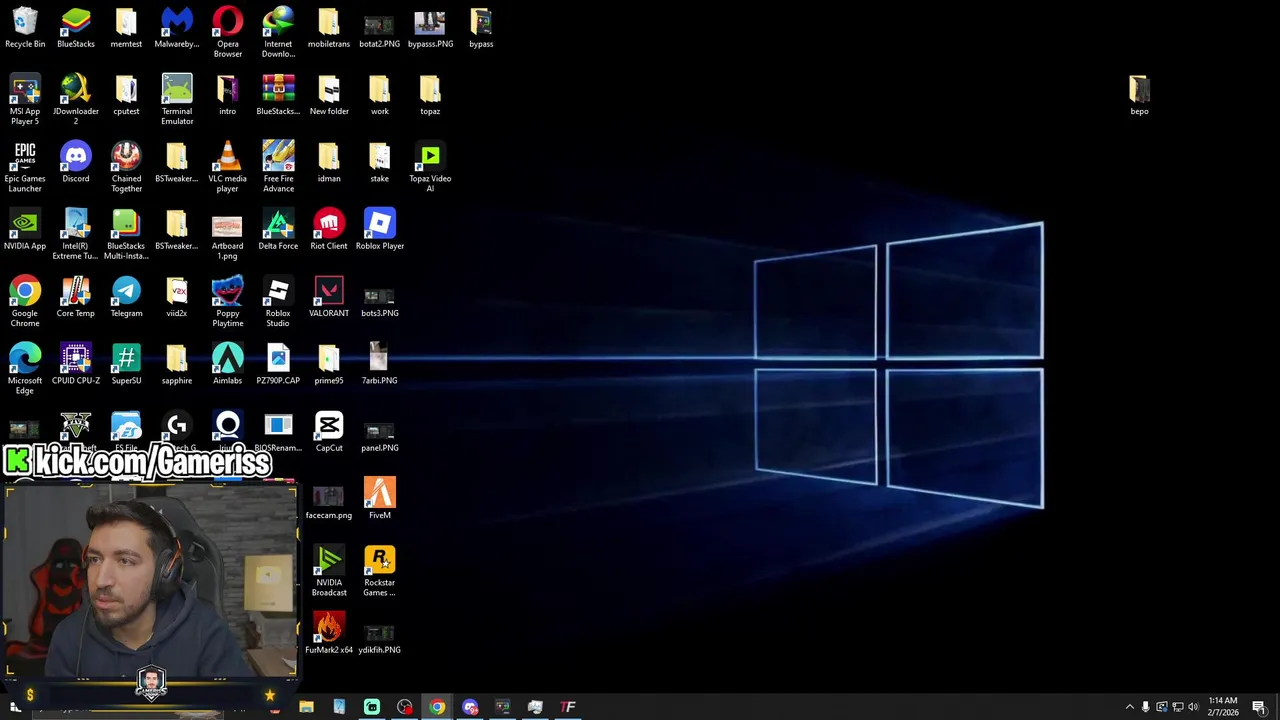Select the Epic Games Launcher icon

click(25, 167)
